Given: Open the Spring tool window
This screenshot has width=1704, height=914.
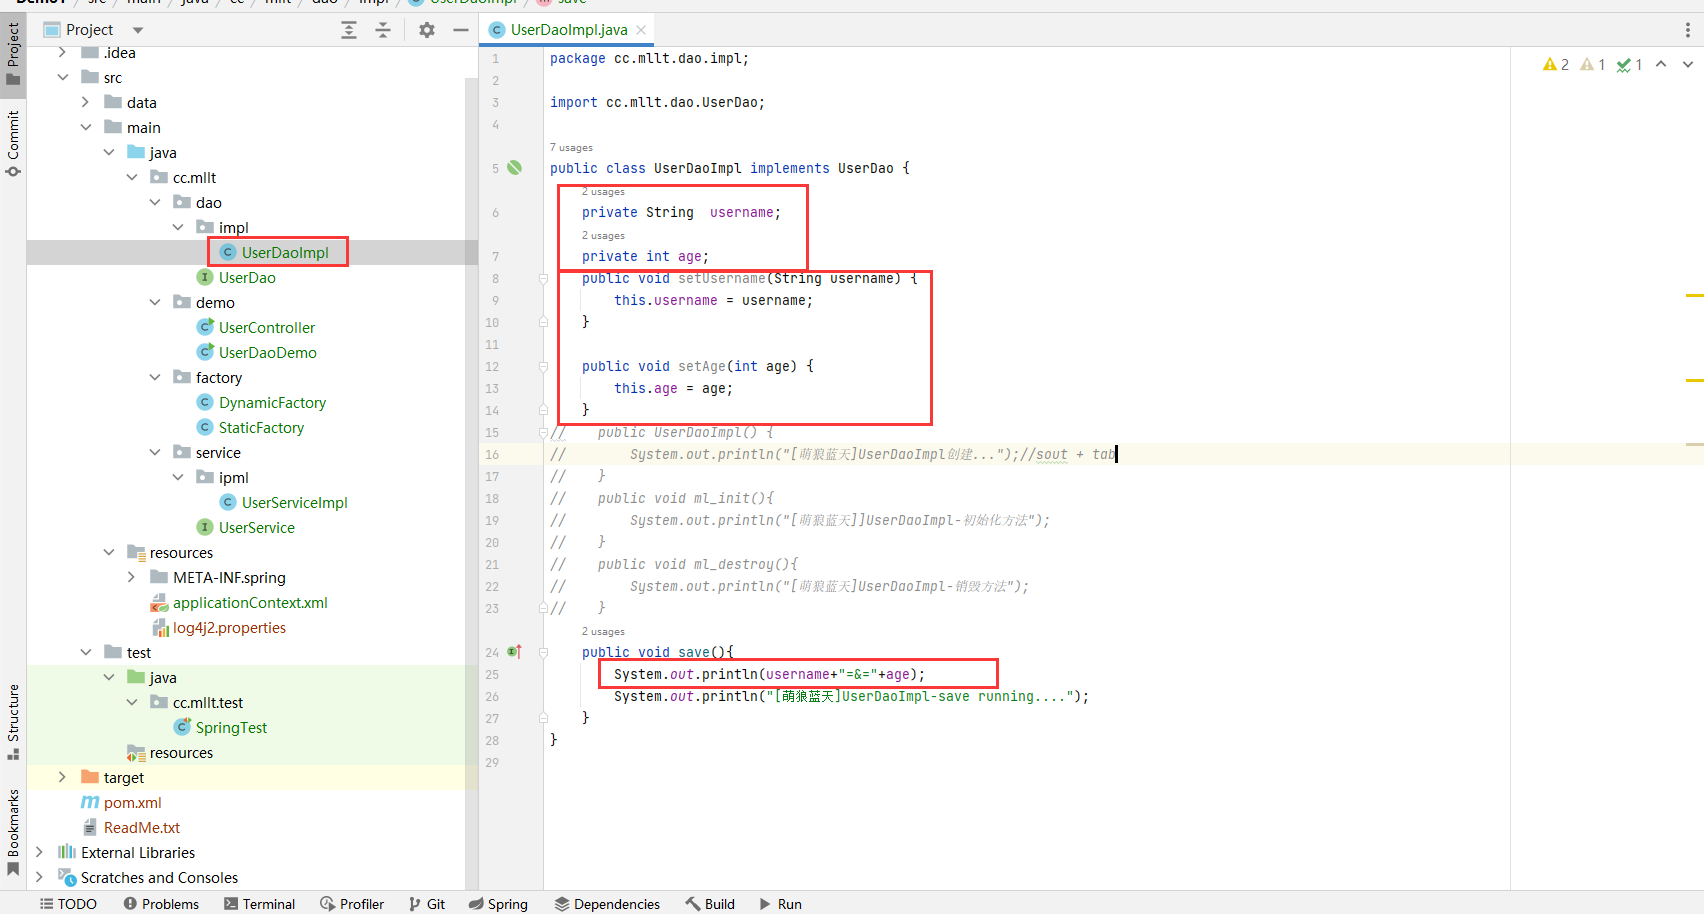Looking at the screenshot, I should pos(498,903).
